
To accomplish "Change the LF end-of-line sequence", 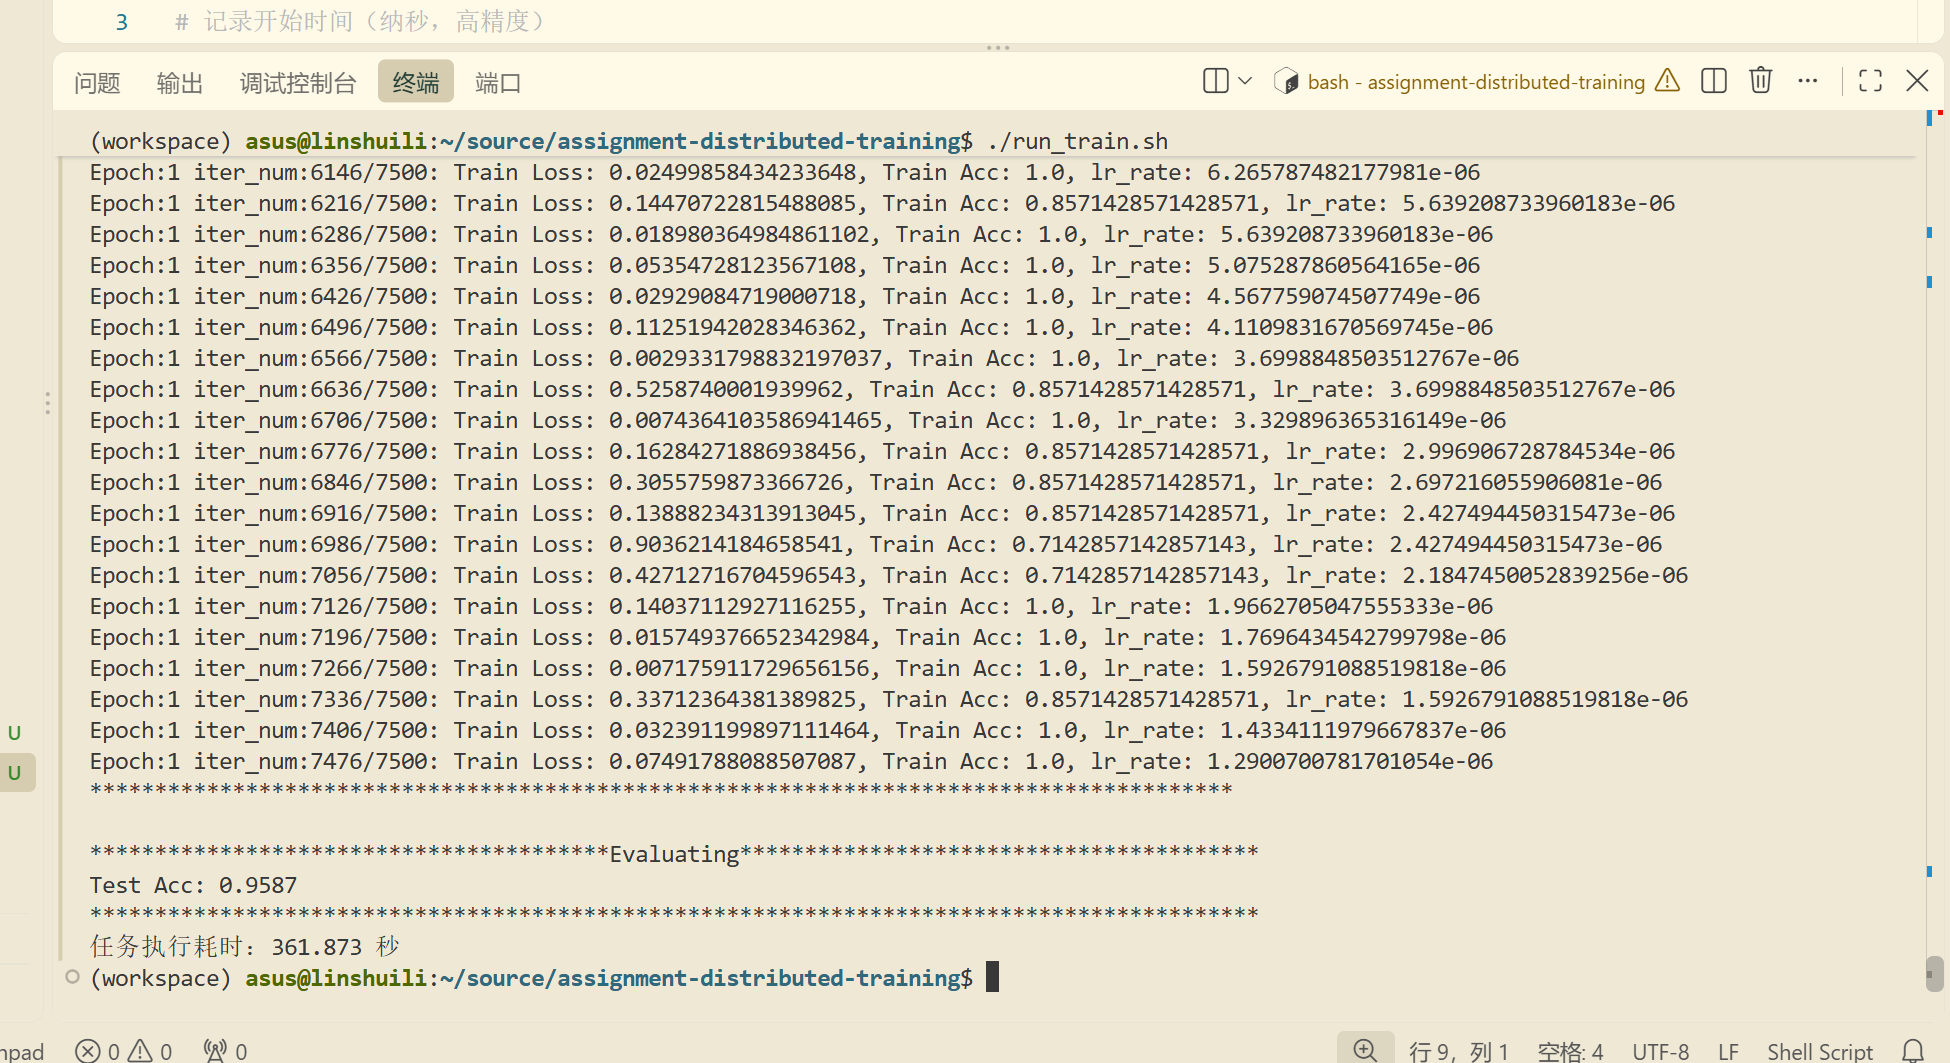I will pyautogui.click(x=1728, y=1051).
